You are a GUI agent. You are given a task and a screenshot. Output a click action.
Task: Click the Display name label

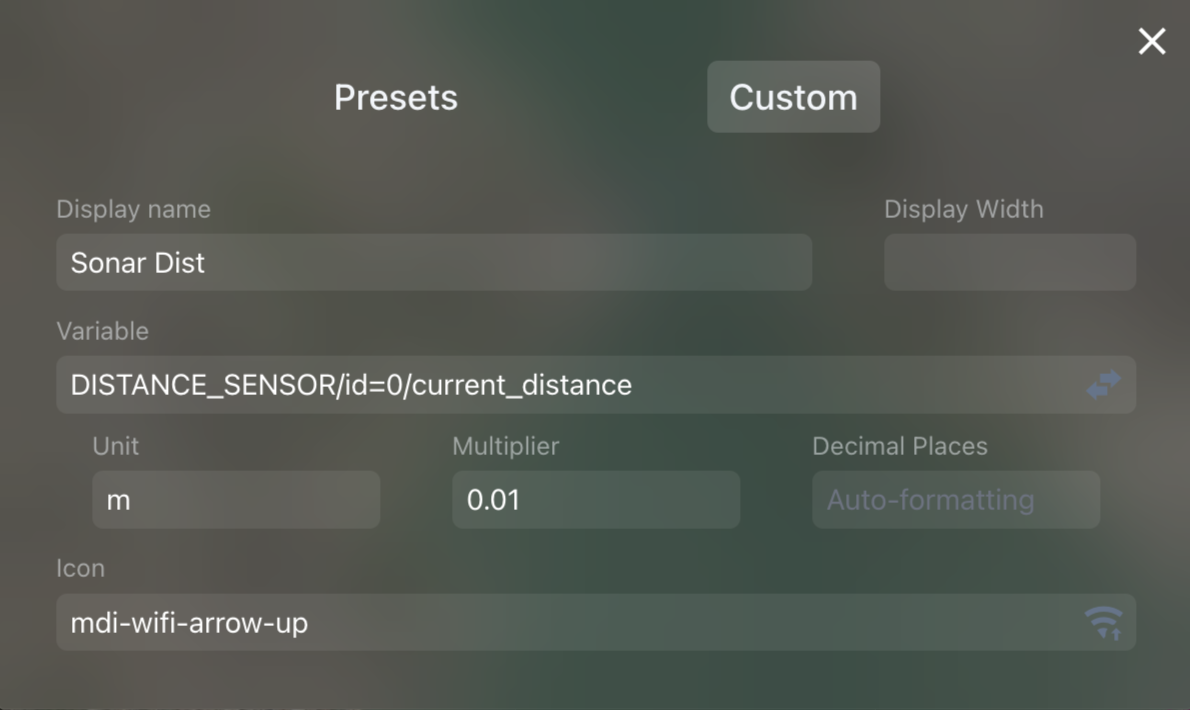[x=133, y=209]
